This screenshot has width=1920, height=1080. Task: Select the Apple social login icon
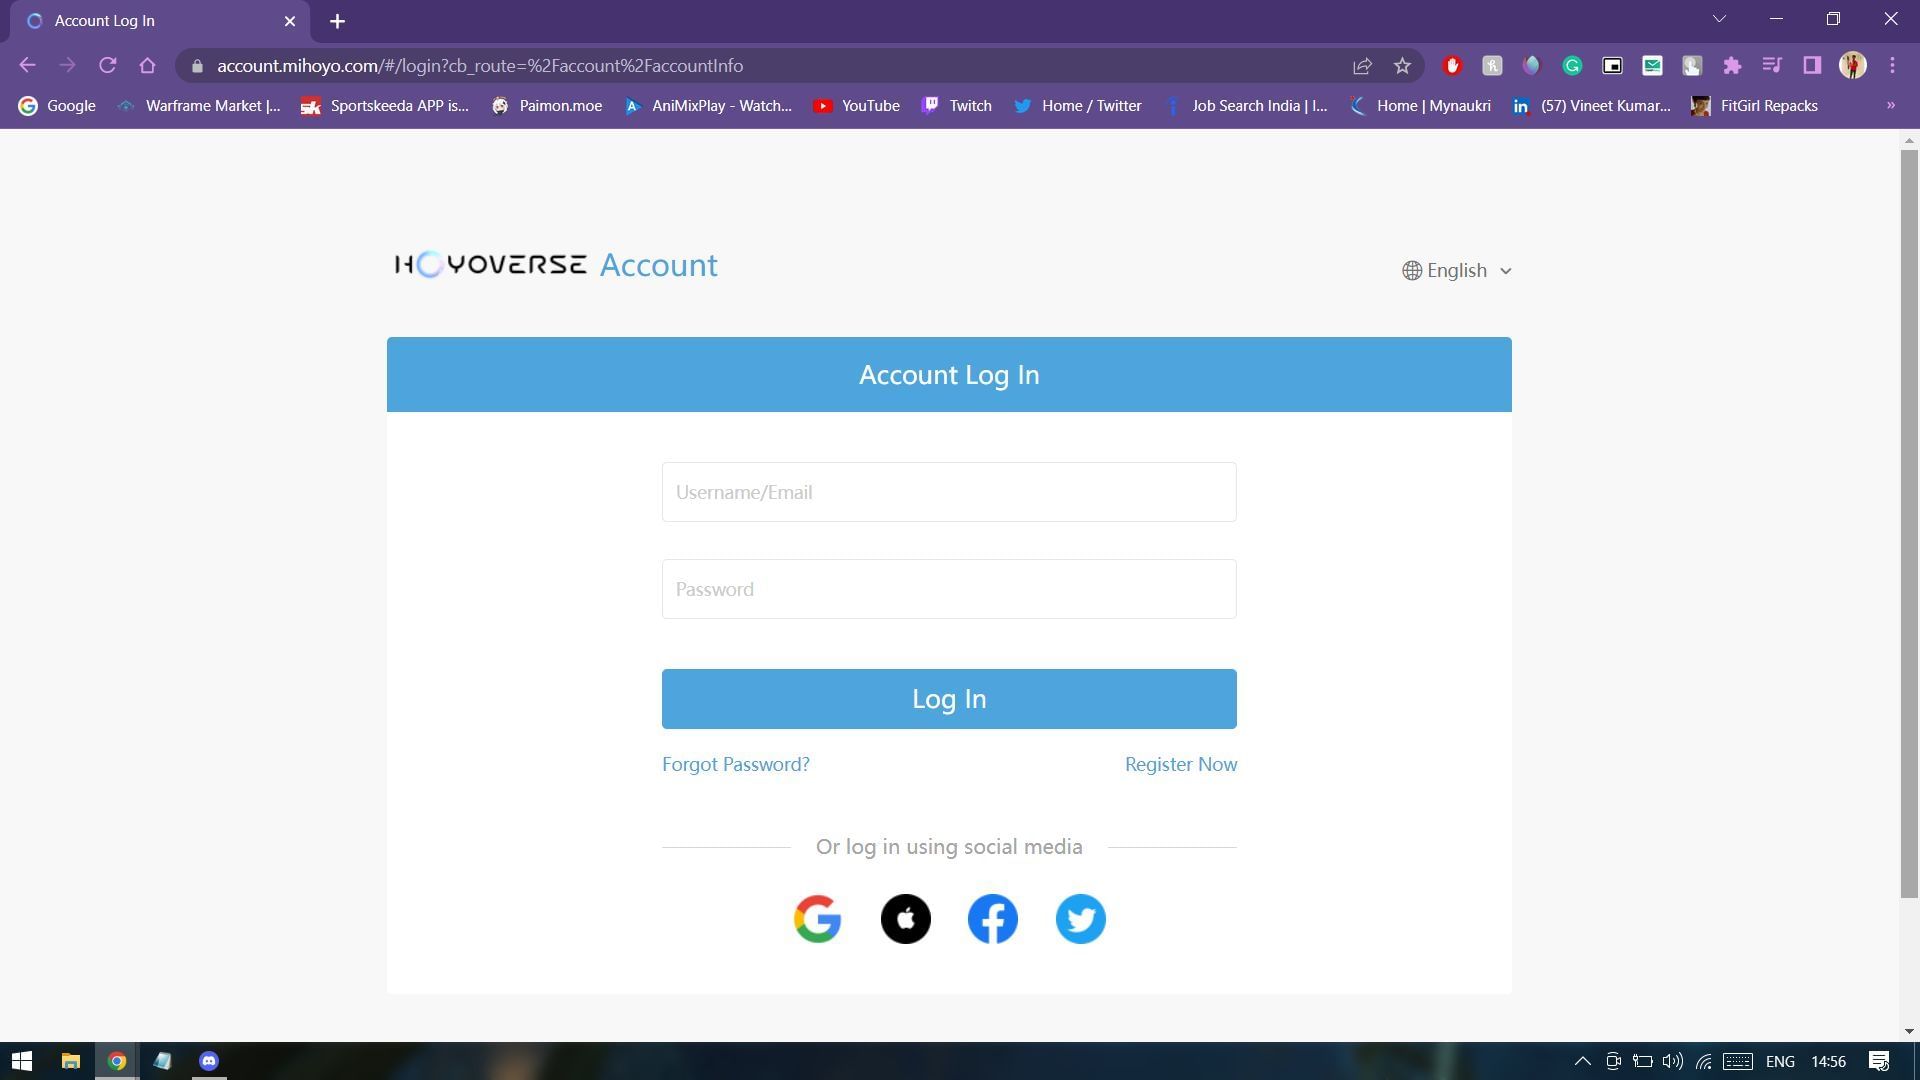point(905,919)
